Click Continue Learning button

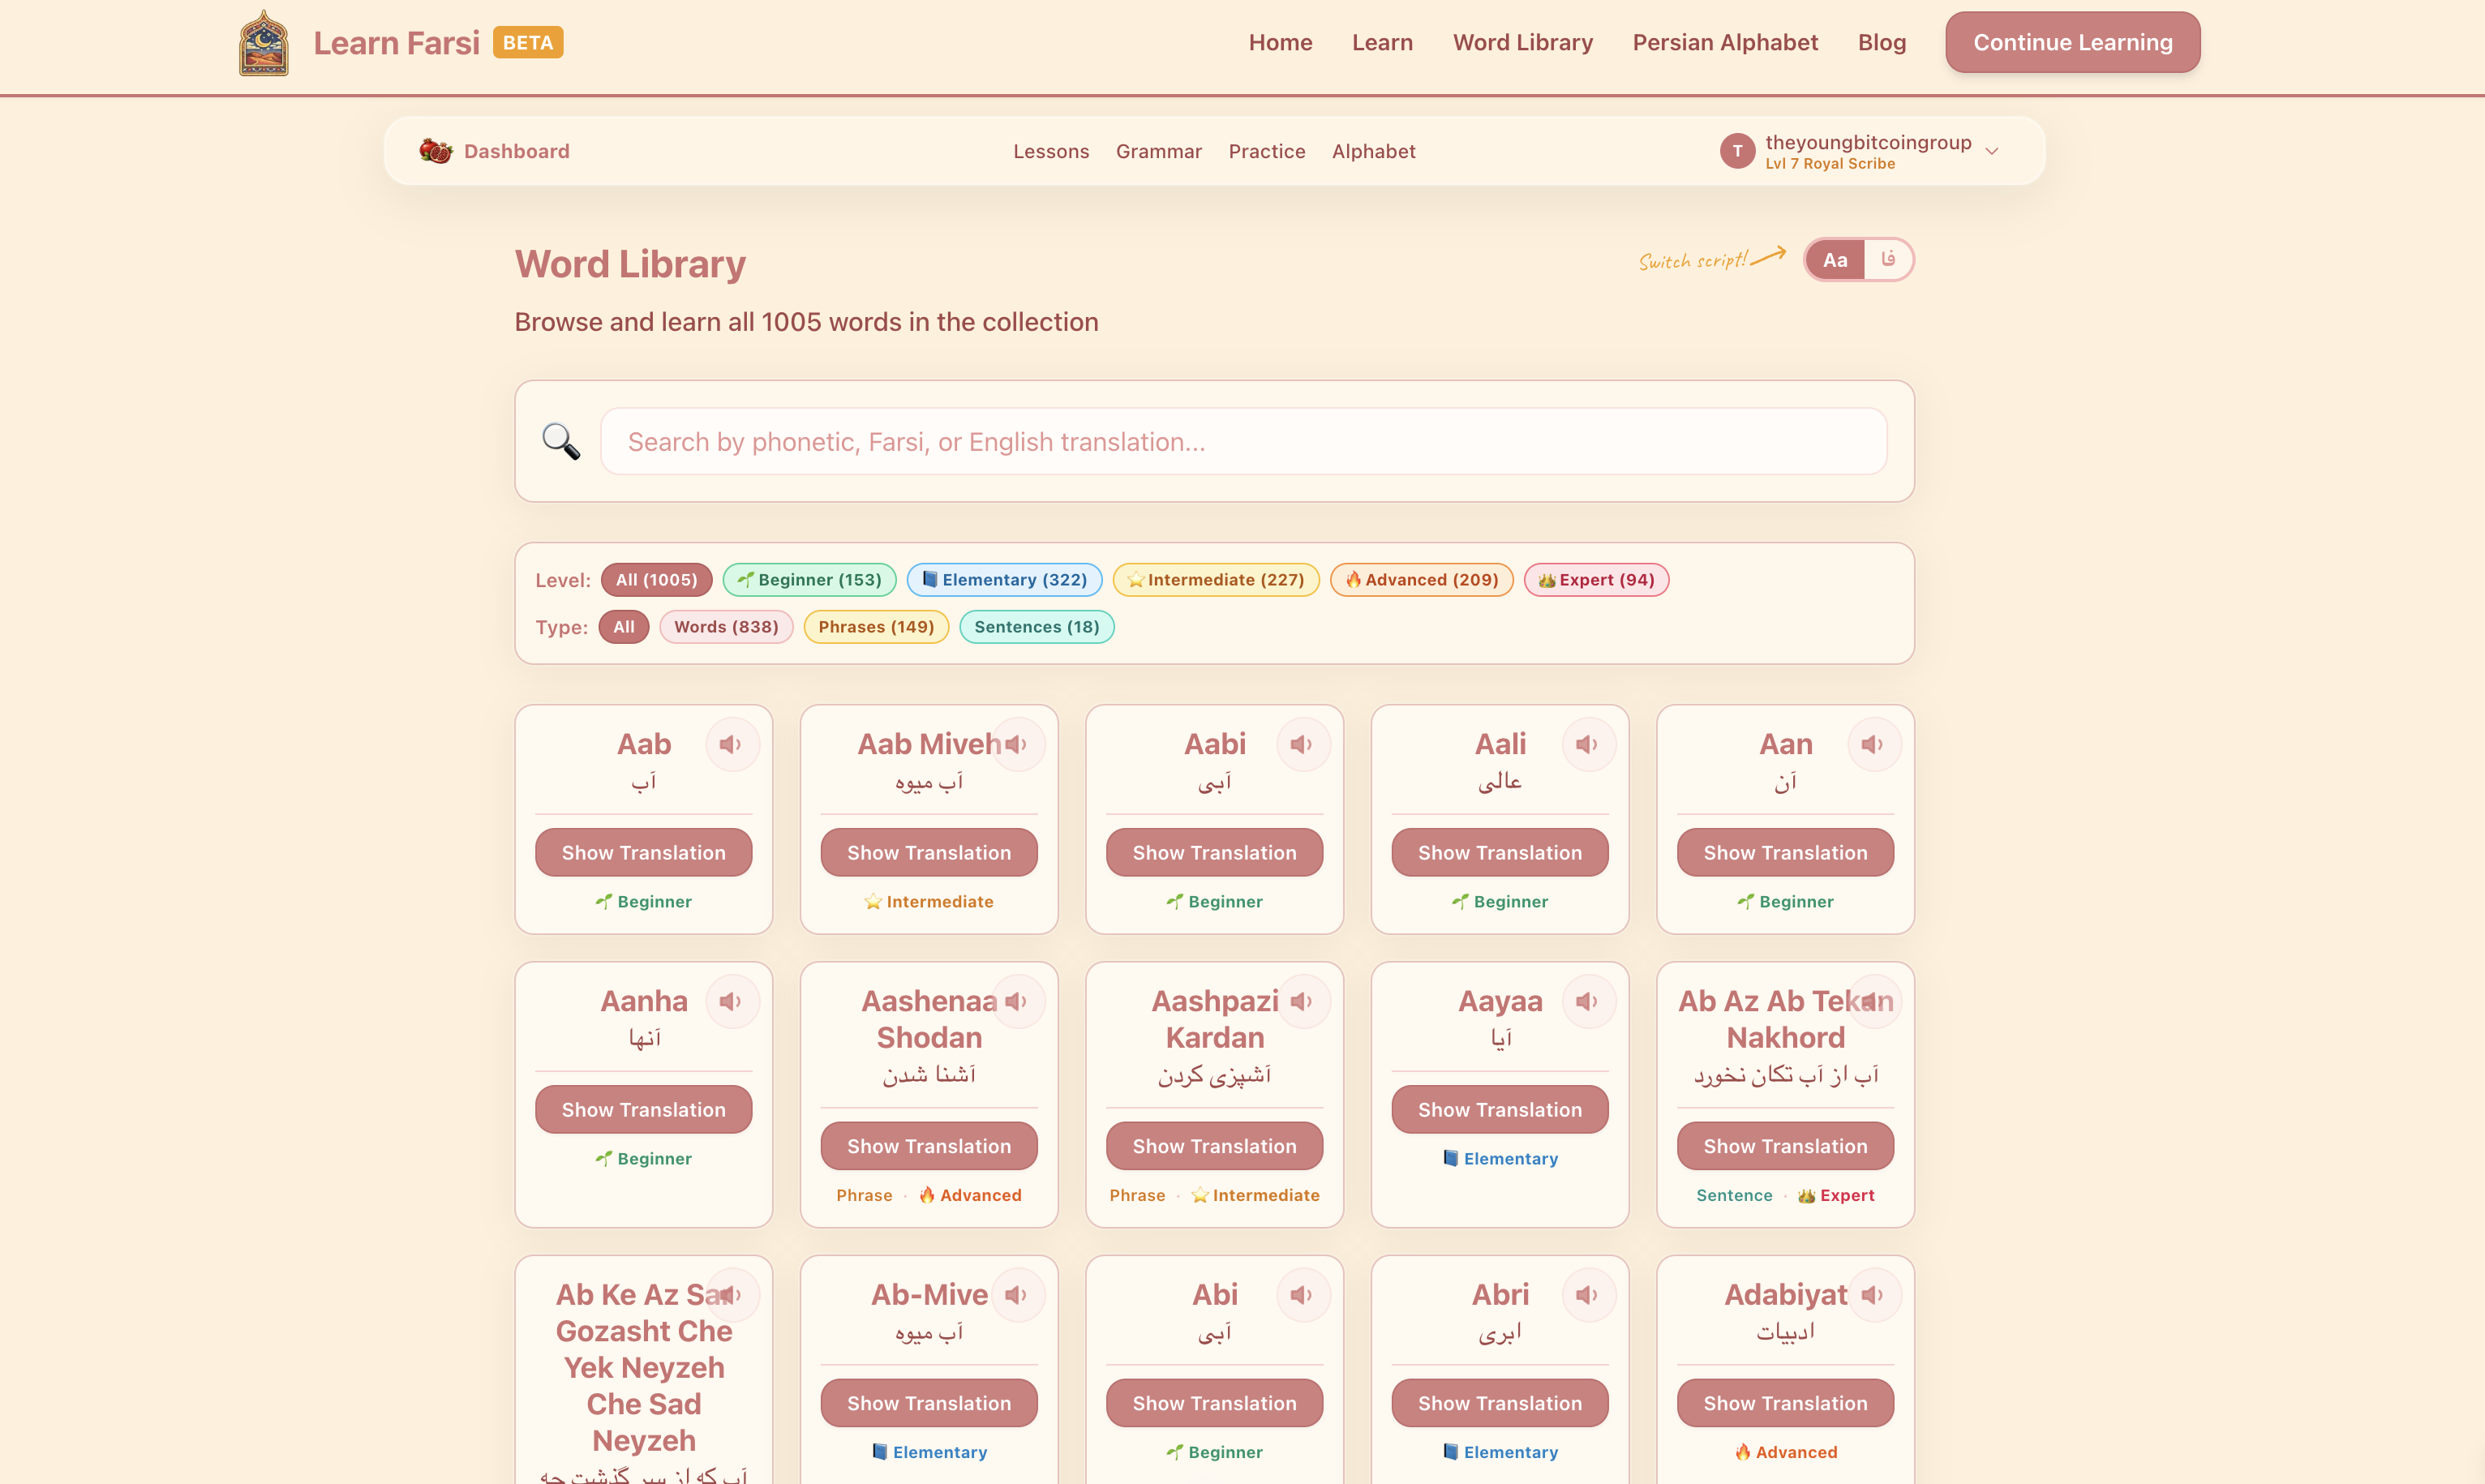point(2071,42)
